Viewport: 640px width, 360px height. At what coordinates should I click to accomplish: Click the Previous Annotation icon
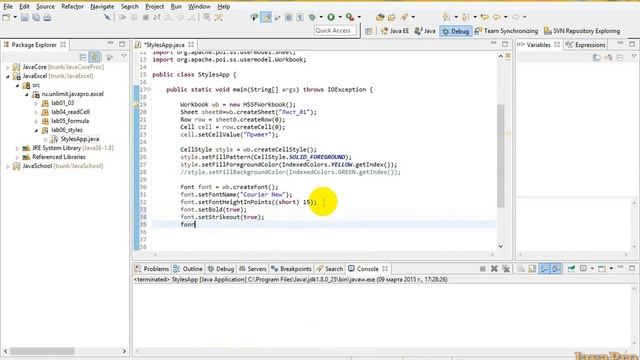point(465,17)
